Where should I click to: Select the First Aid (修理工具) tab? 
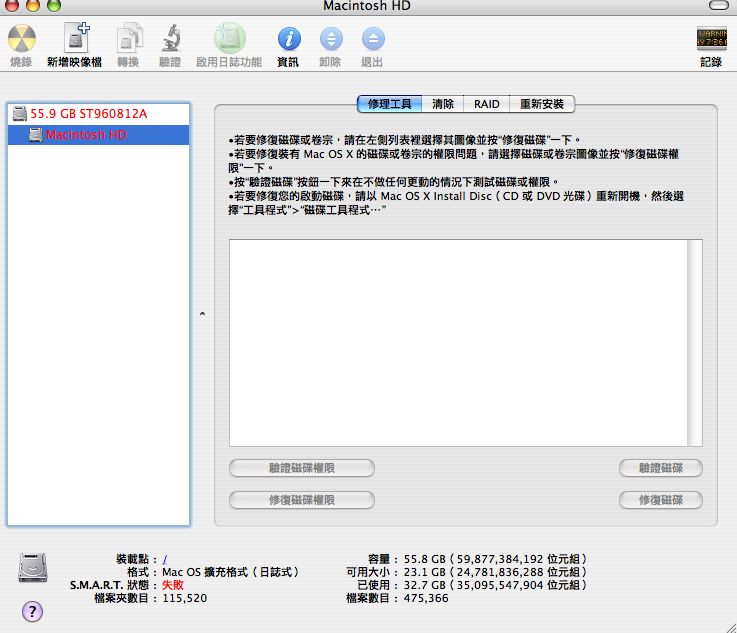[389, 104]
